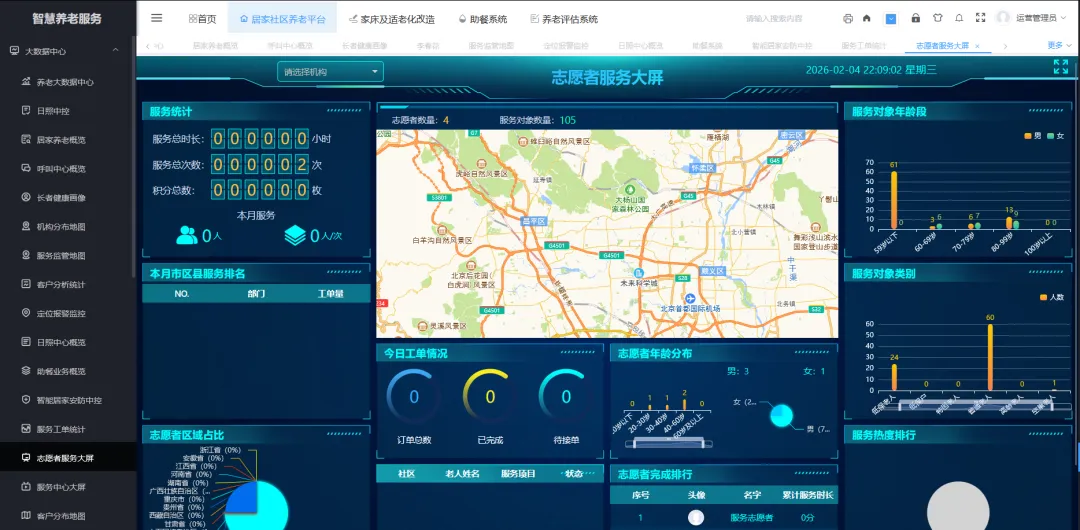The width and height of the screenshot is (1080, 530).
Task: Toggle 男 legend in 服务对象年龄段 chart
Action: (x=1033, y=136)
